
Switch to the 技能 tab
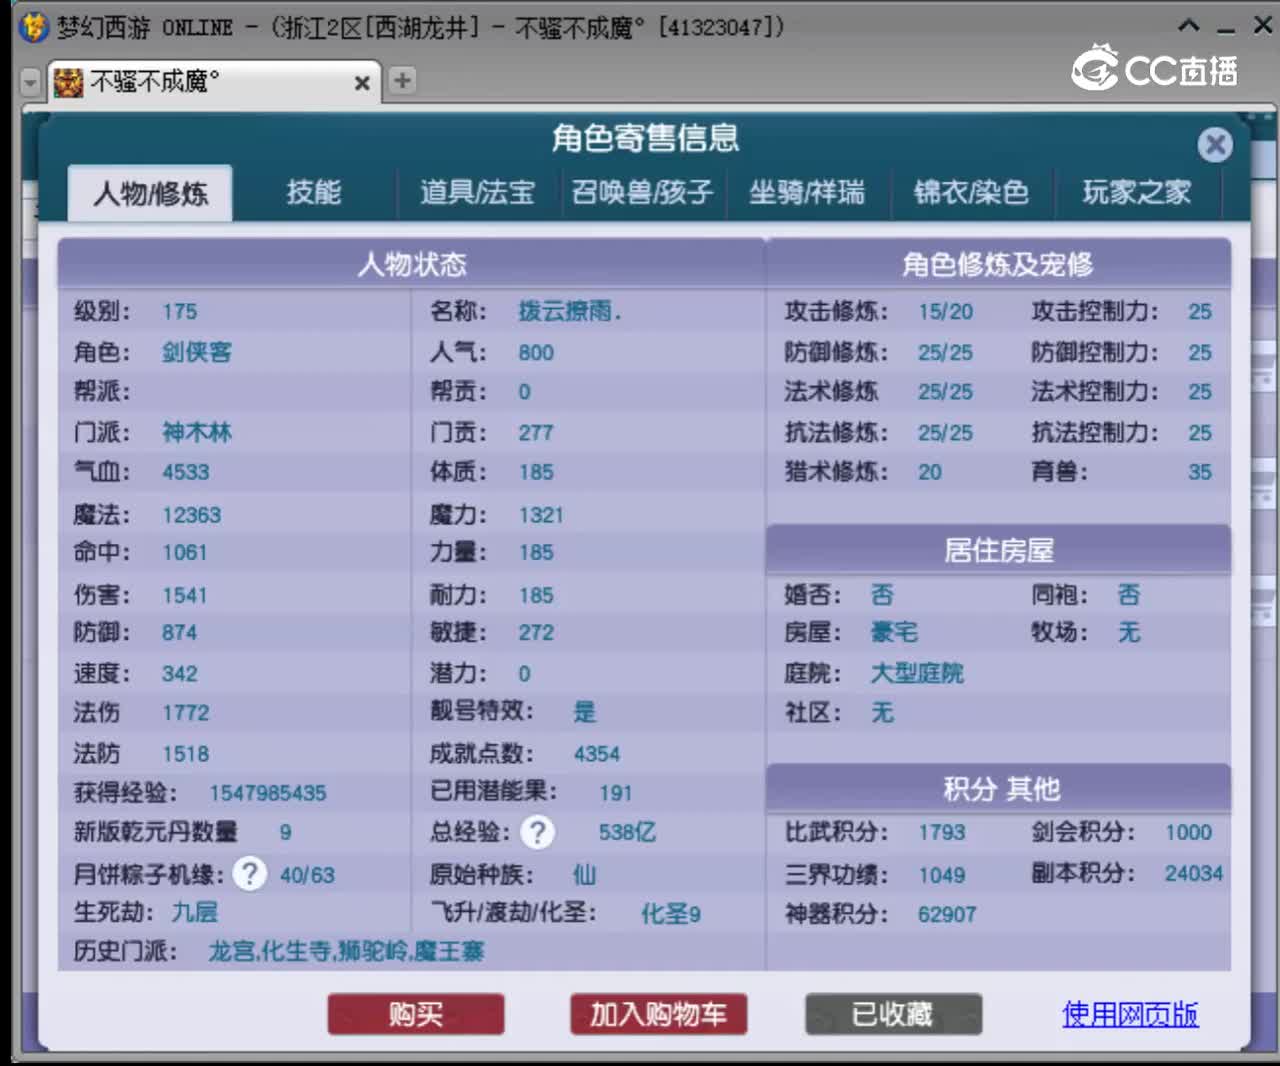tap(314, 192)
